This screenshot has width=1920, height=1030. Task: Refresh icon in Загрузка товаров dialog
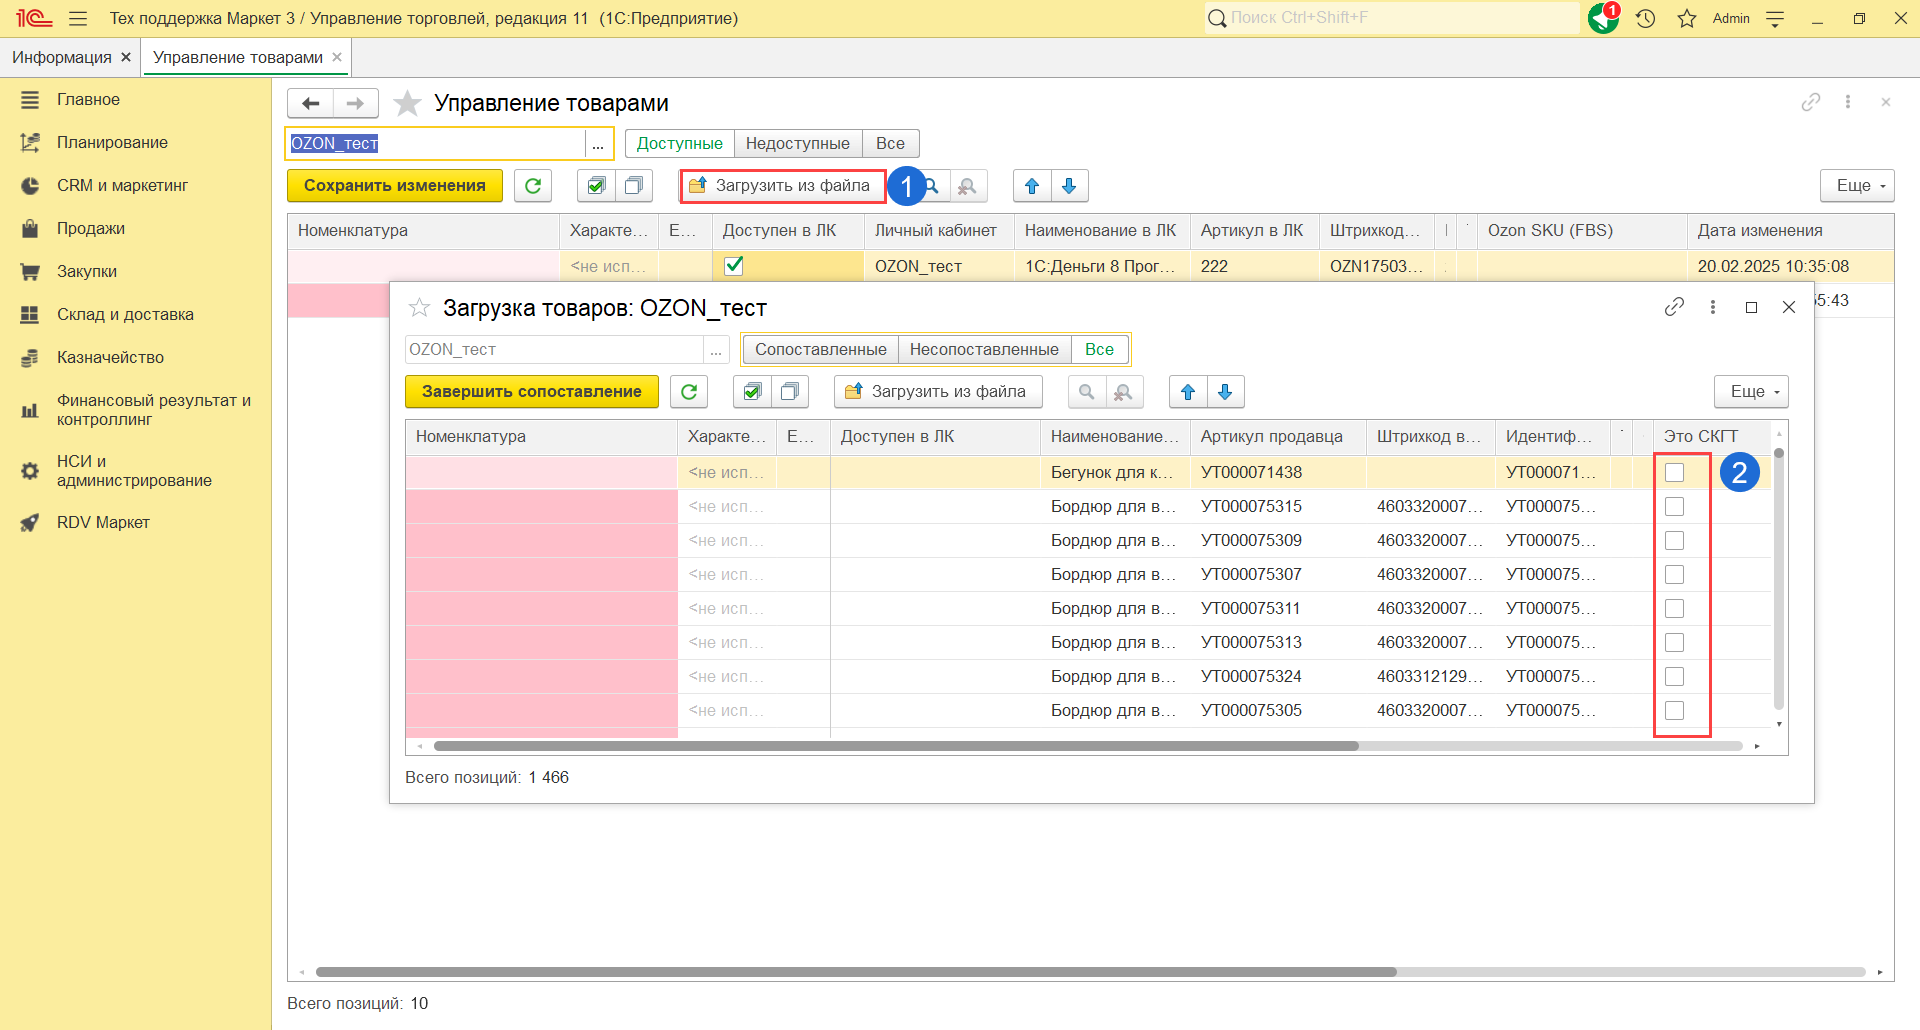click(689, 391)
